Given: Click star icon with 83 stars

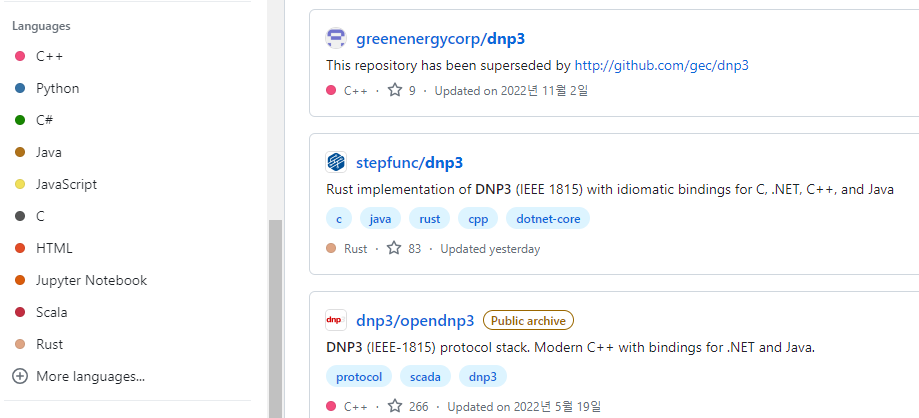Looking at the screenshot, I should click(394, 249).
